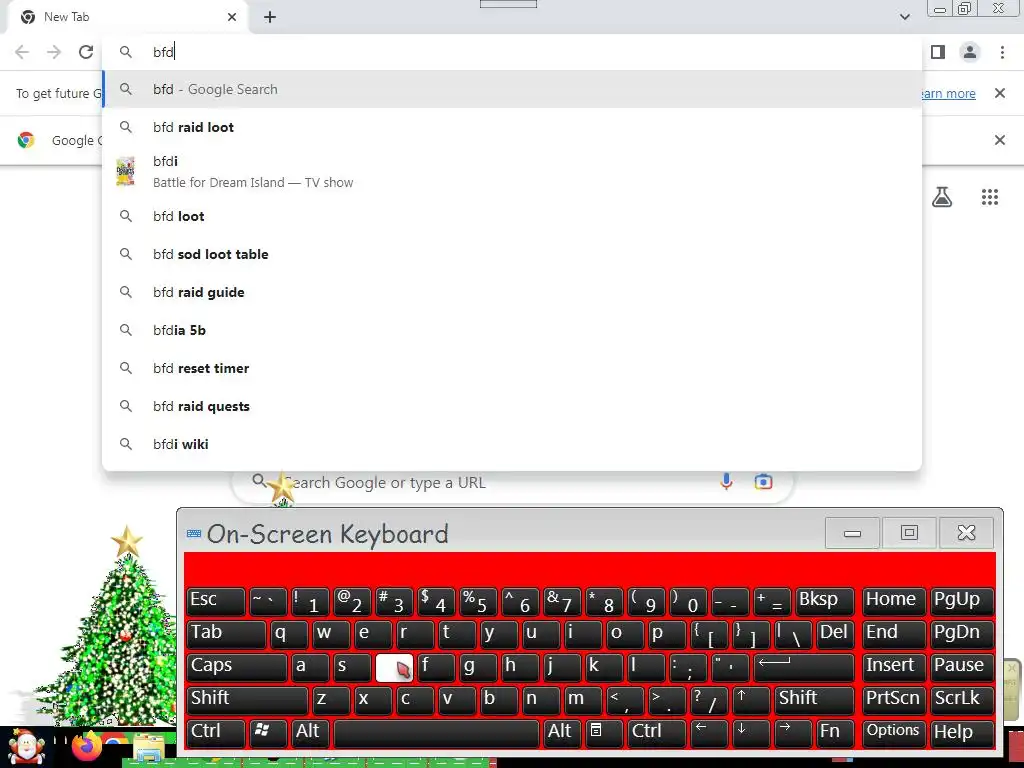Image resolution: width=1024 pixels, height=768 pixels.
Task: Open the tab search chevron
Action: tap(904, 17)
